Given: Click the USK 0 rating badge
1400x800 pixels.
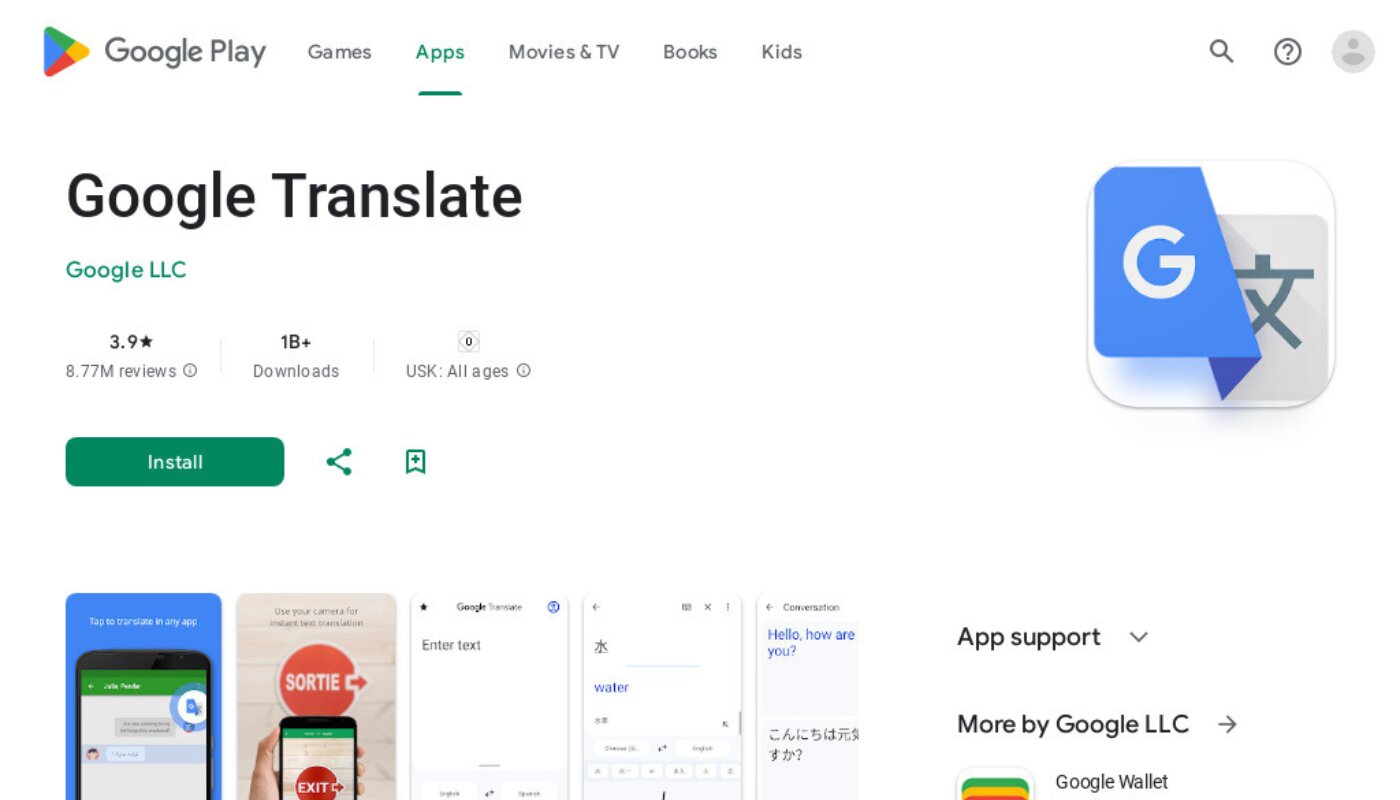Looking at the screenshot, I should coord(468,342).
